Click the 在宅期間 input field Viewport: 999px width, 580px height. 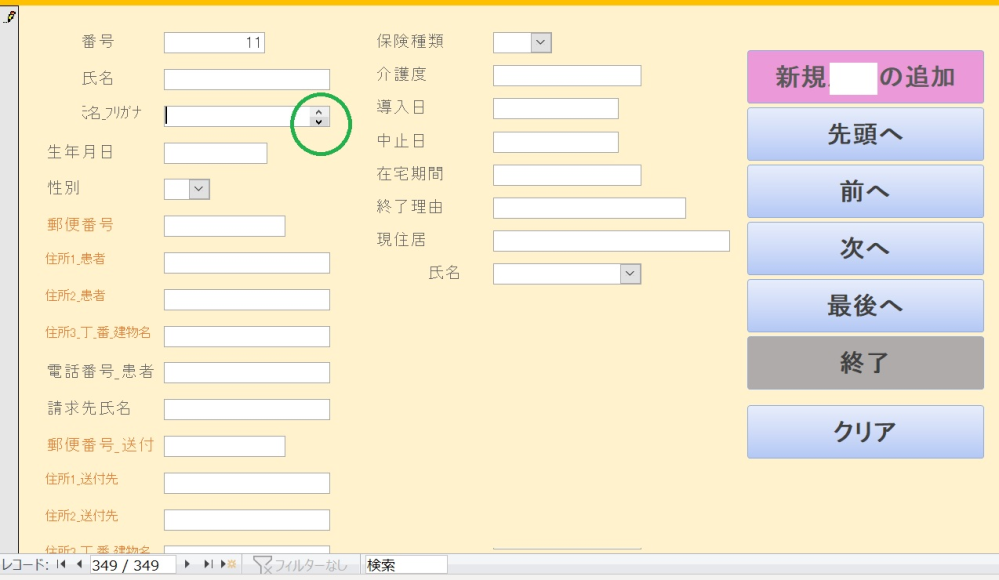[567, 175]
